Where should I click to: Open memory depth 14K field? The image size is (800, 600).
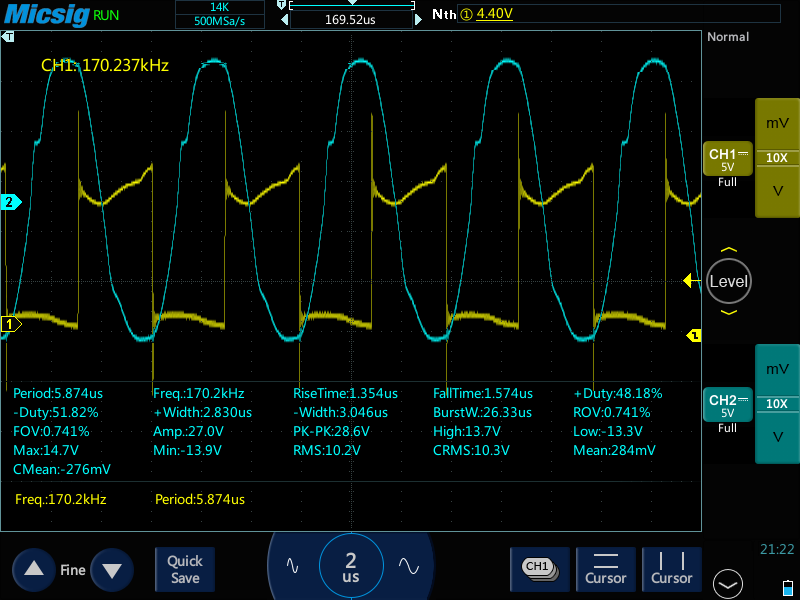pyautogui.click(x=220, y=7)
